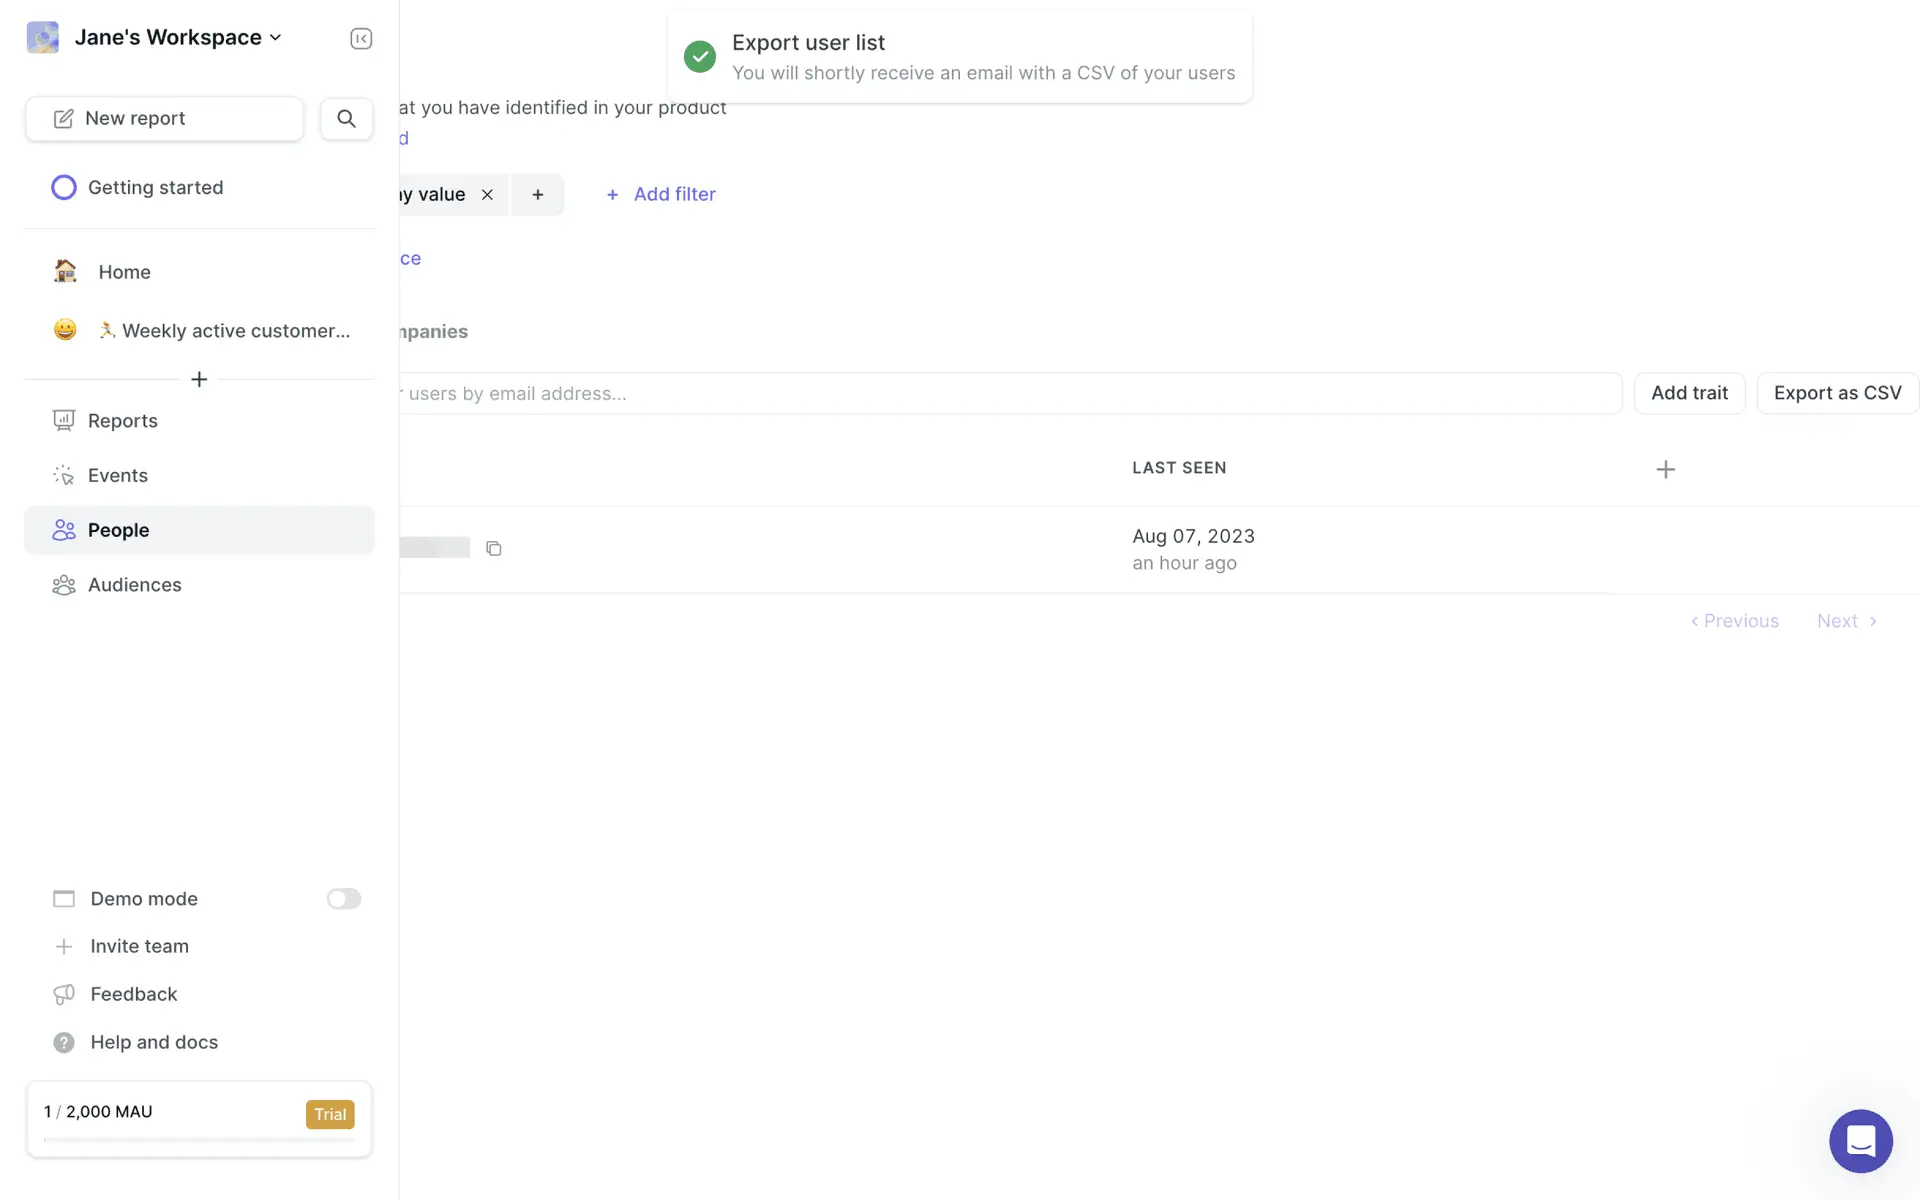Click the plus below Weekly active customers
The height and width of the screenshot is (1200, 1920).
pyautogui.click(x=199, y=380)
